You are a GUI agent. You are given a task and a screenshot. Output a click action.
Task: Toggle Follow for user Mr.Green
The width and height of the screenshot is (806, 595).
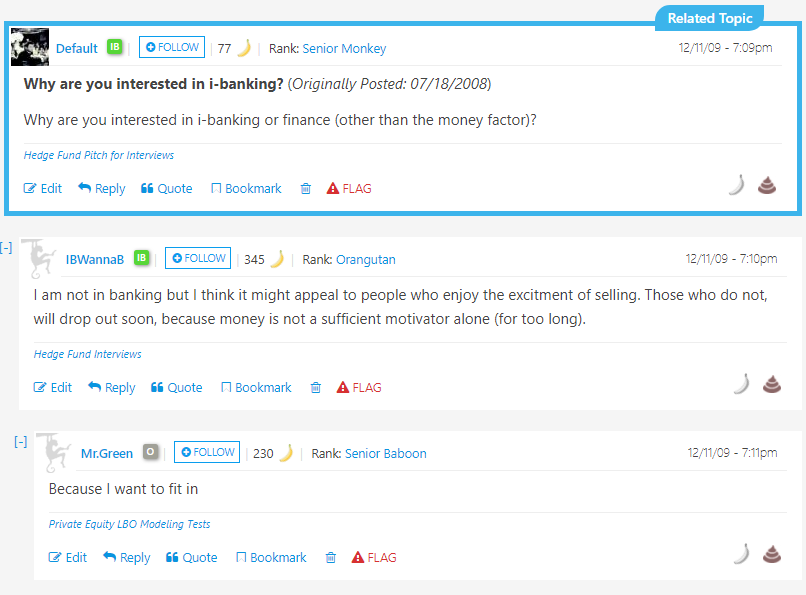point(207,453)
